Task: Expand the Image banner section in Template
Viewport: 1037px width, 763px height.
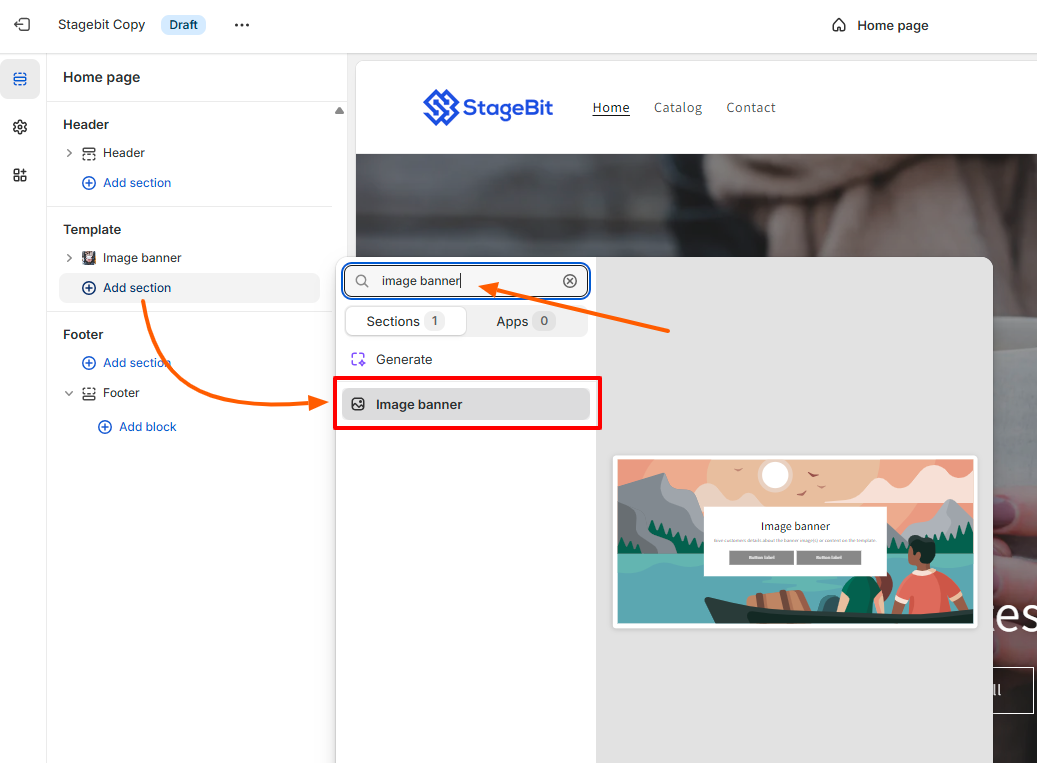Action: [x=69, y=258]
